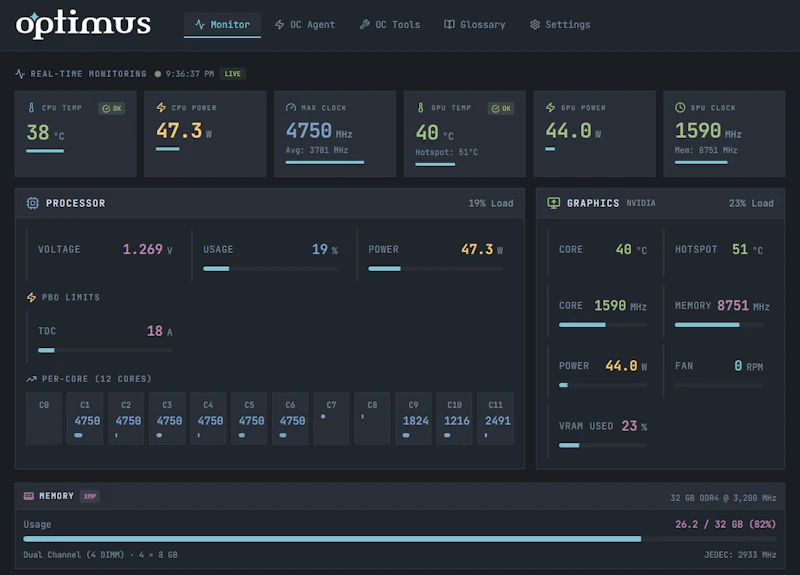The width and height of the screenshot is (800, 575).
Task: Click the memory usage progress bar
Action: (x=399, y=539)
